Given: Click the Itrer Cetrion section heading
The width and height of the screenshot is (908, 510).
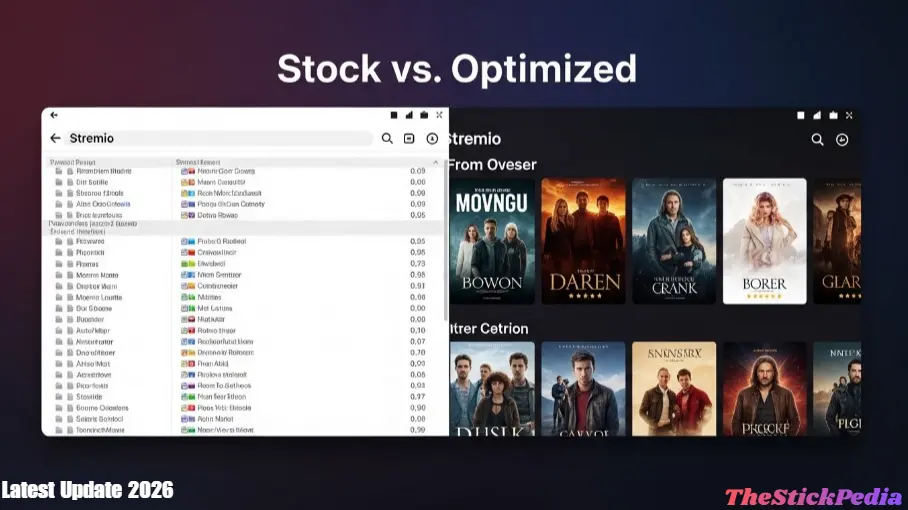Looking at the screenshot, I should pyautogui.click(x=489, y=329).
